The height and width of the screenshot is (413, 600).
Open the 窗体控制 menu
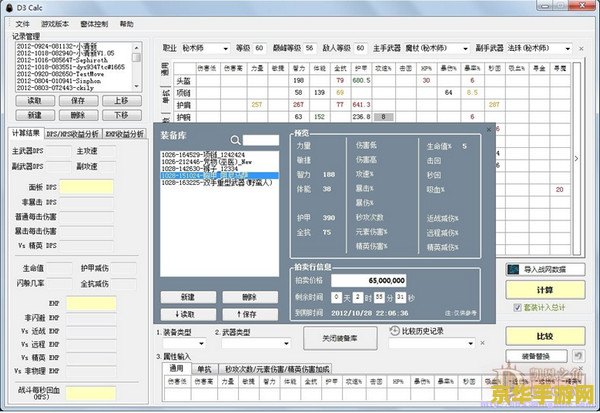click(94, 24)
